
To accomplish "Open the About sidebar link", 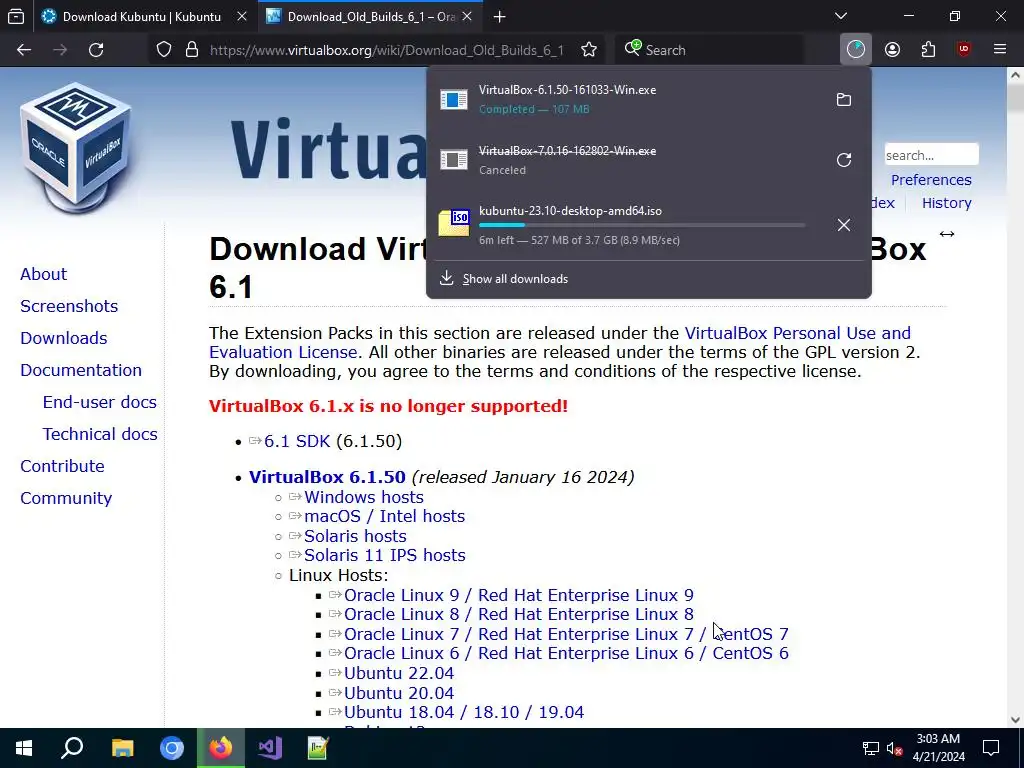I will pyautogui.click(x=43, y=274).
